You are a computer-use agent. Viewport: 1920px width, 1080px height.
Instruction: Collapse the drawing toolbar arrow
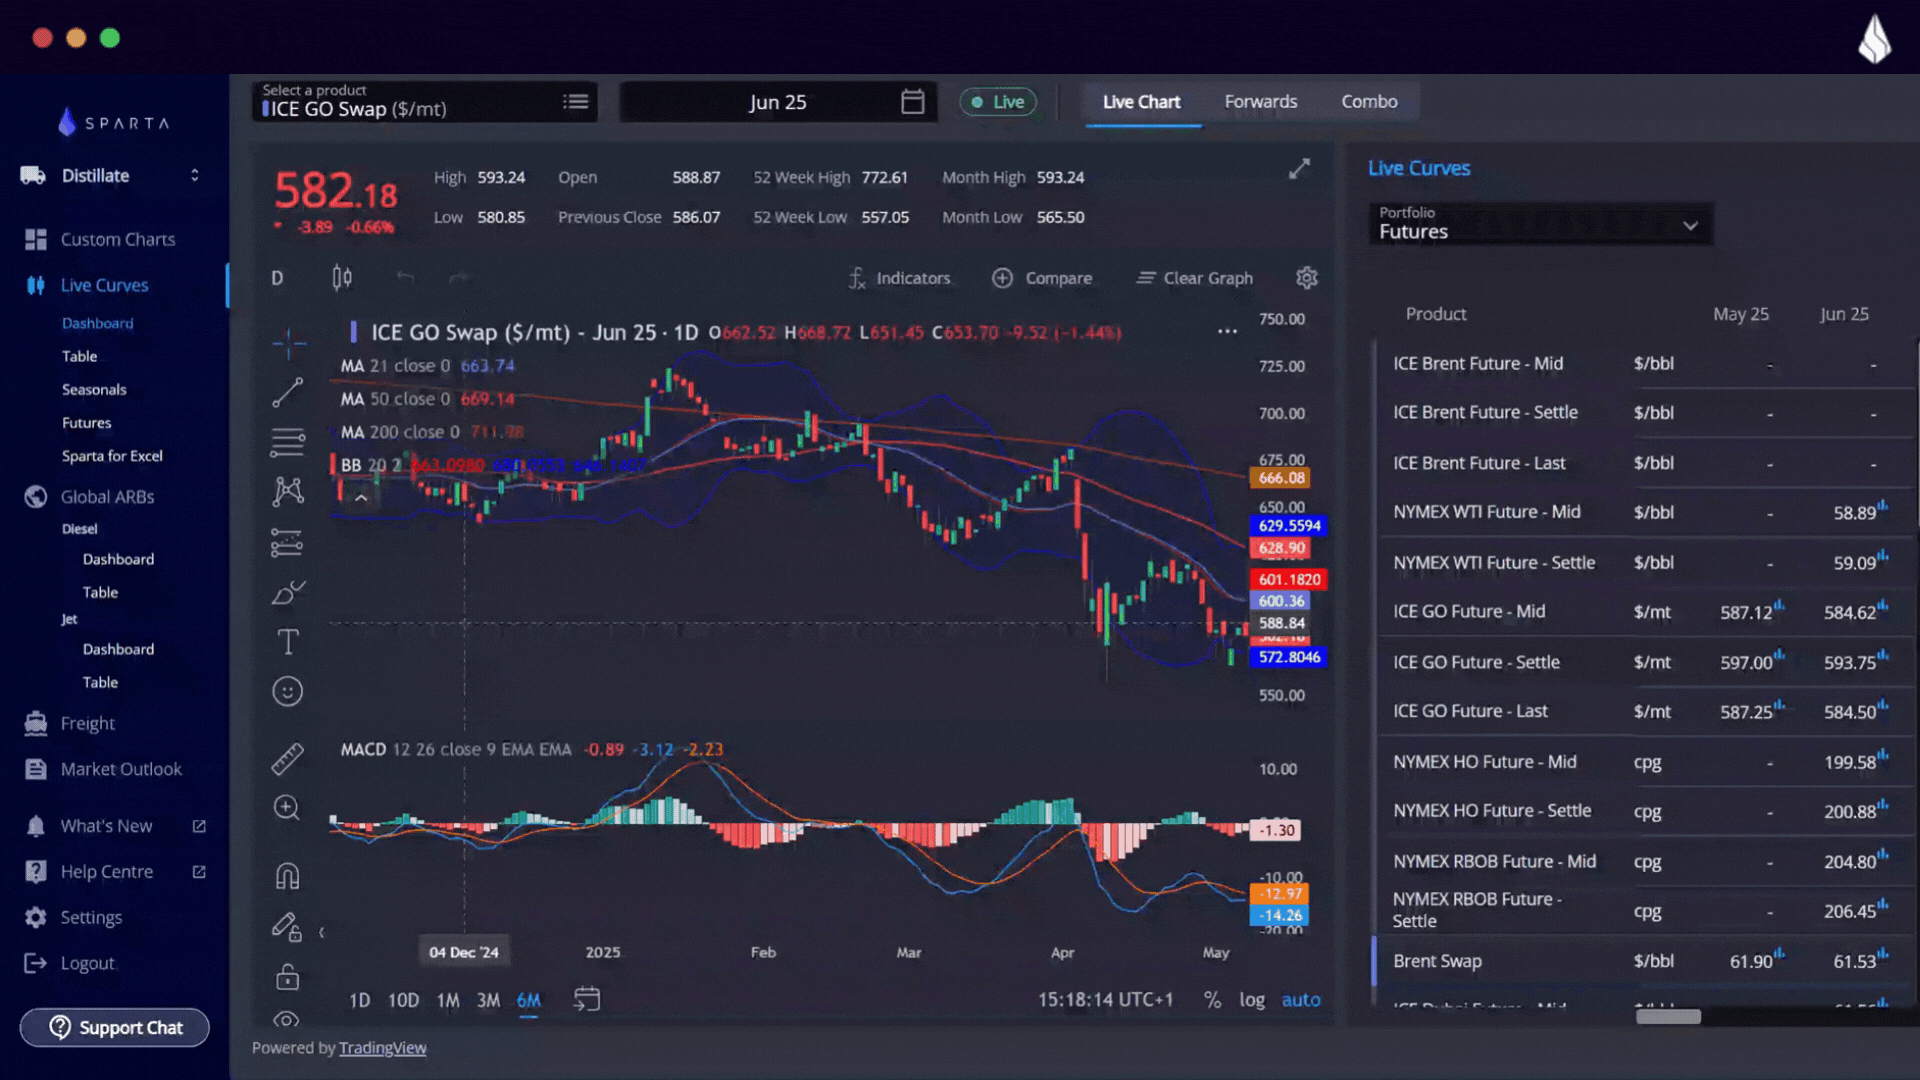[321, 932]
